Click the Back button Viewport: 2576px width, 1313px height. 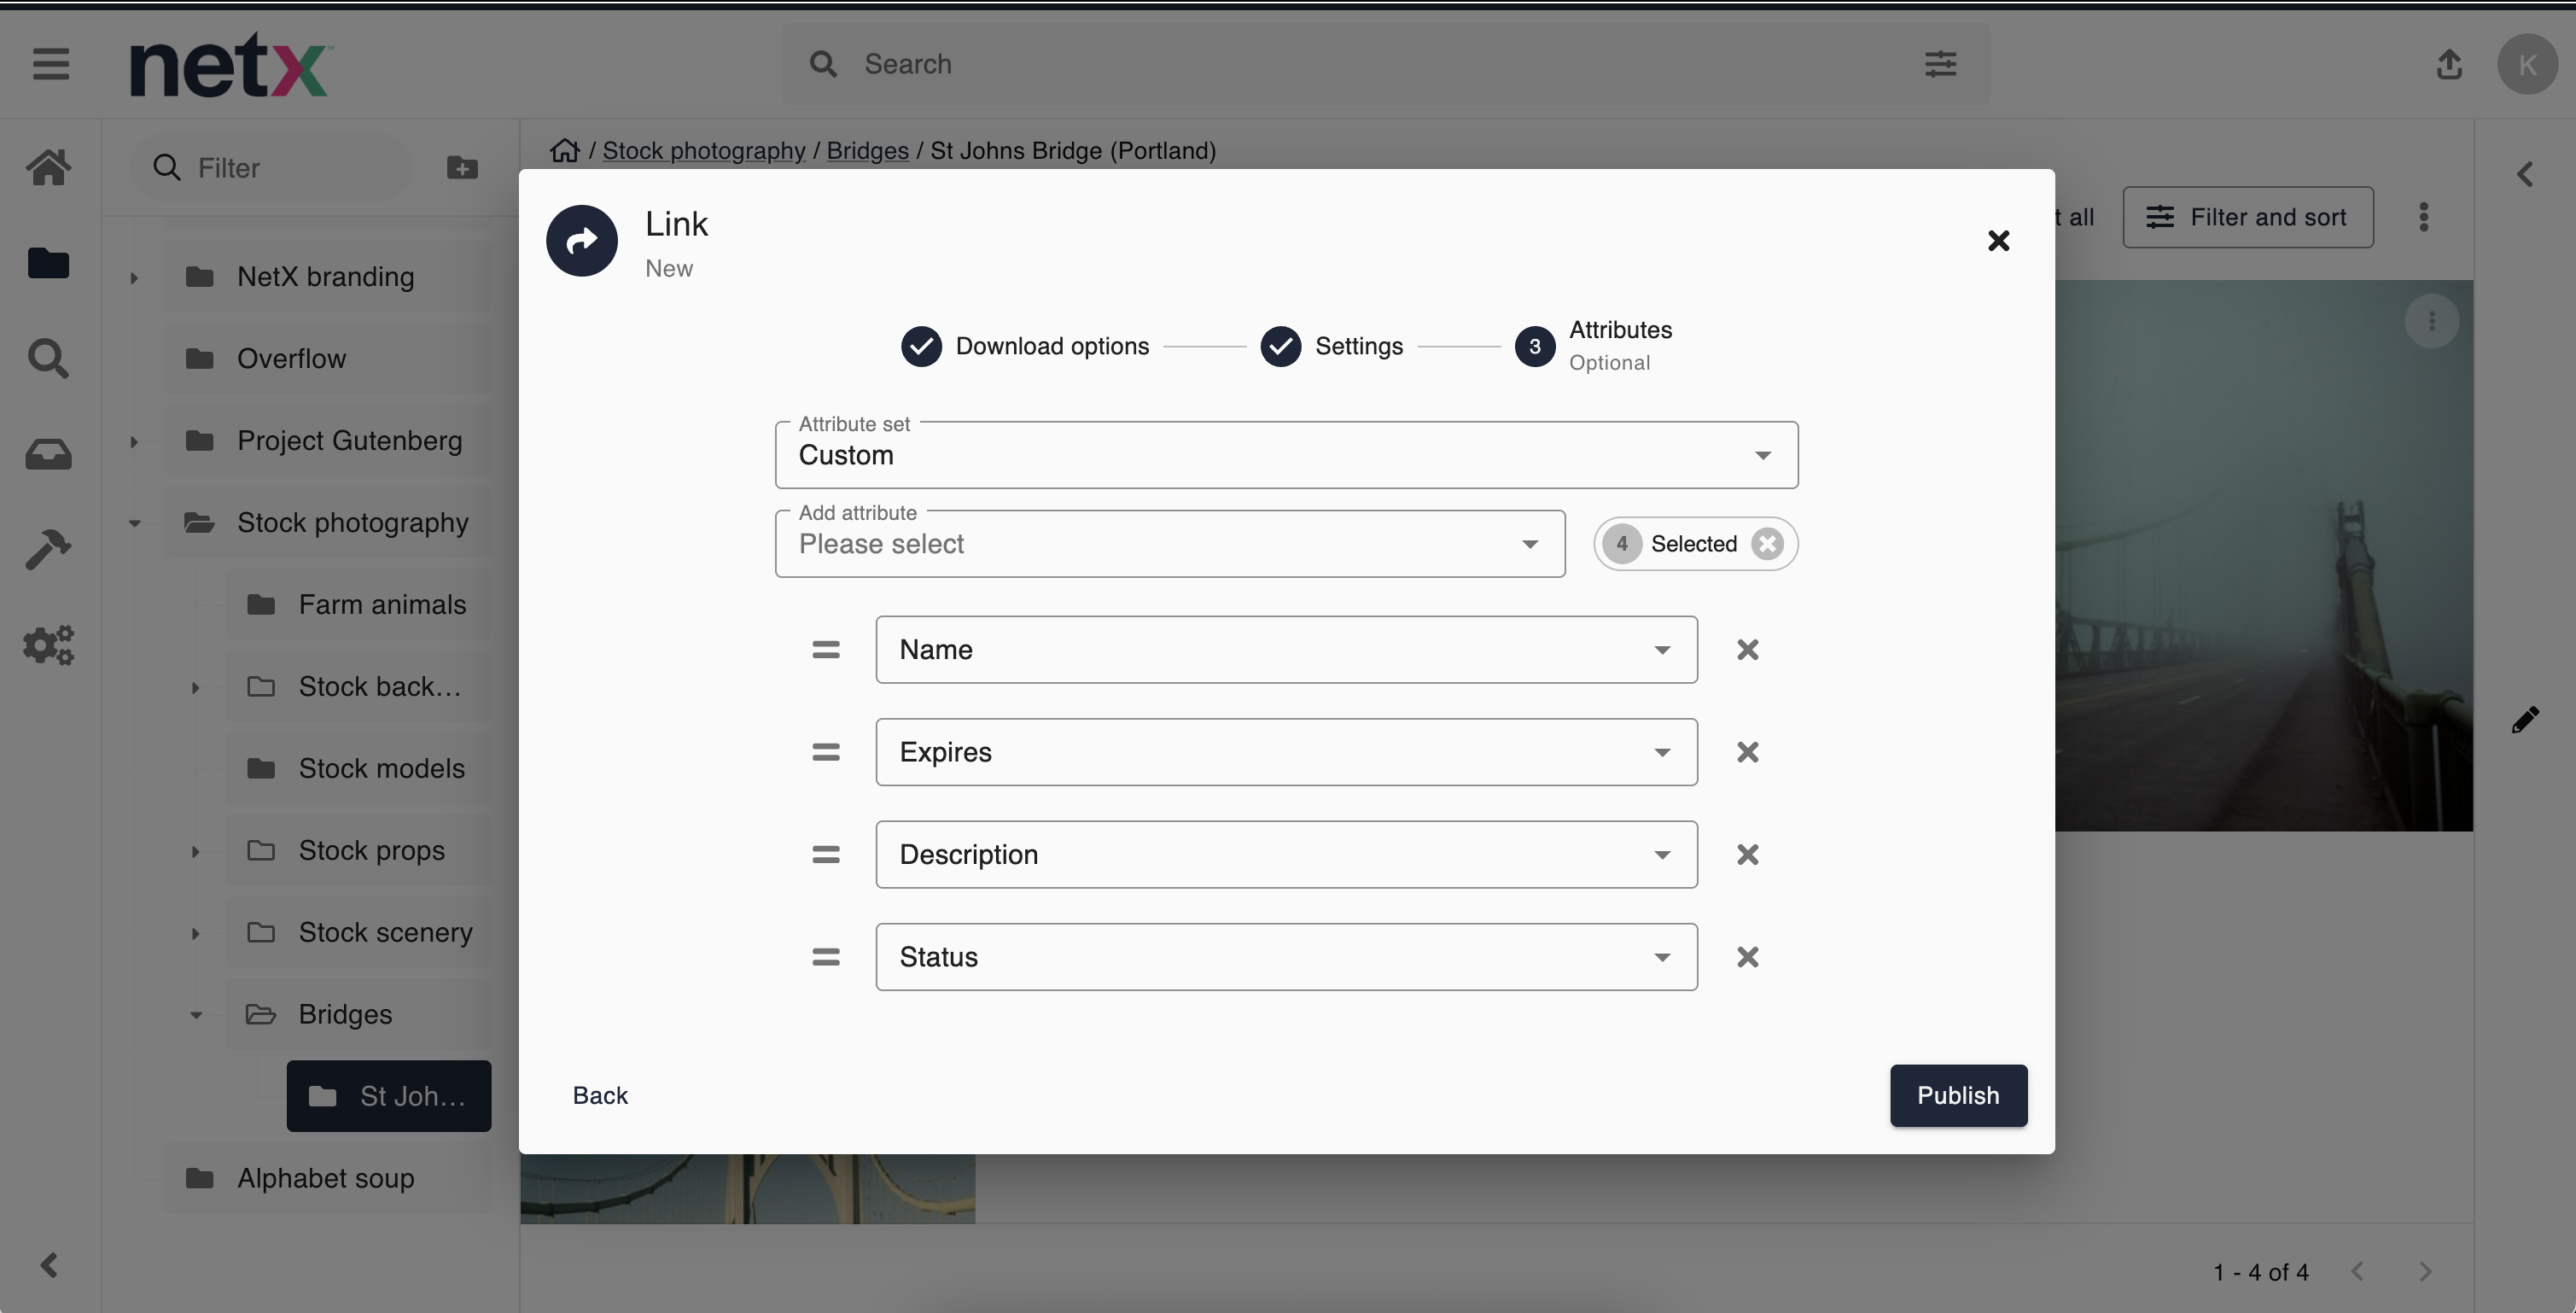(600, 1096)
